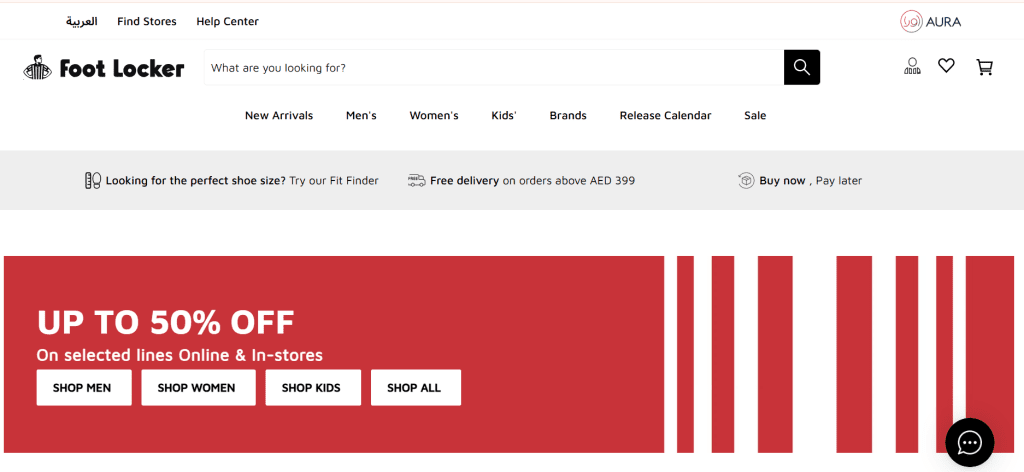Image resolution: width=1024 pixels, height=472 pixels.
Task: Click the Foot Locker logo
Action: click(104, 68)
